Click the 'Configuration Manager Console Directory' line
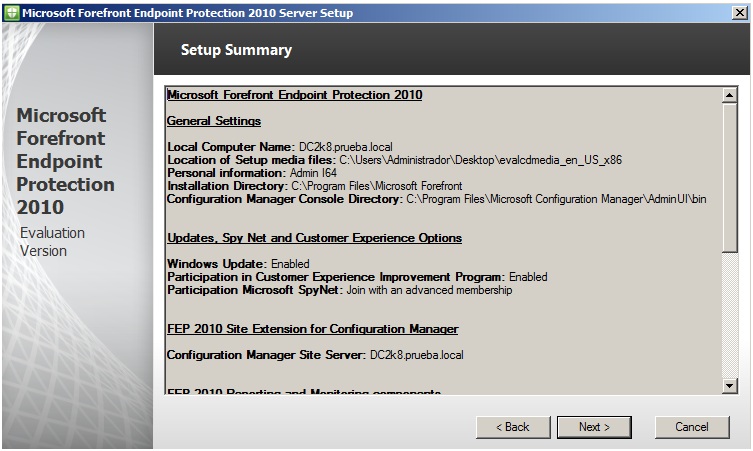 click(437, 199)
